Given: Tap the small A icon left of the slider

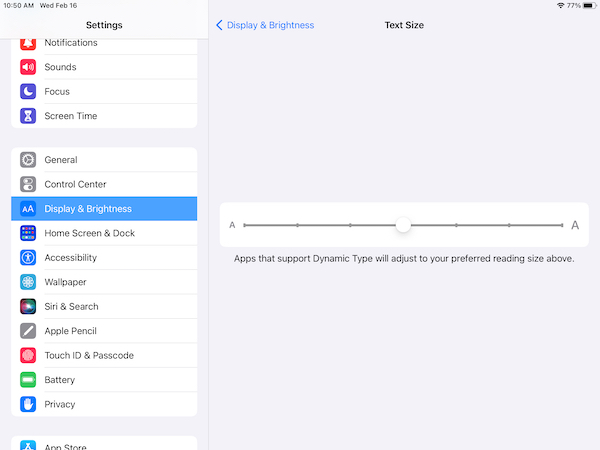Looking at the screenshot, I should coord(232,225).
